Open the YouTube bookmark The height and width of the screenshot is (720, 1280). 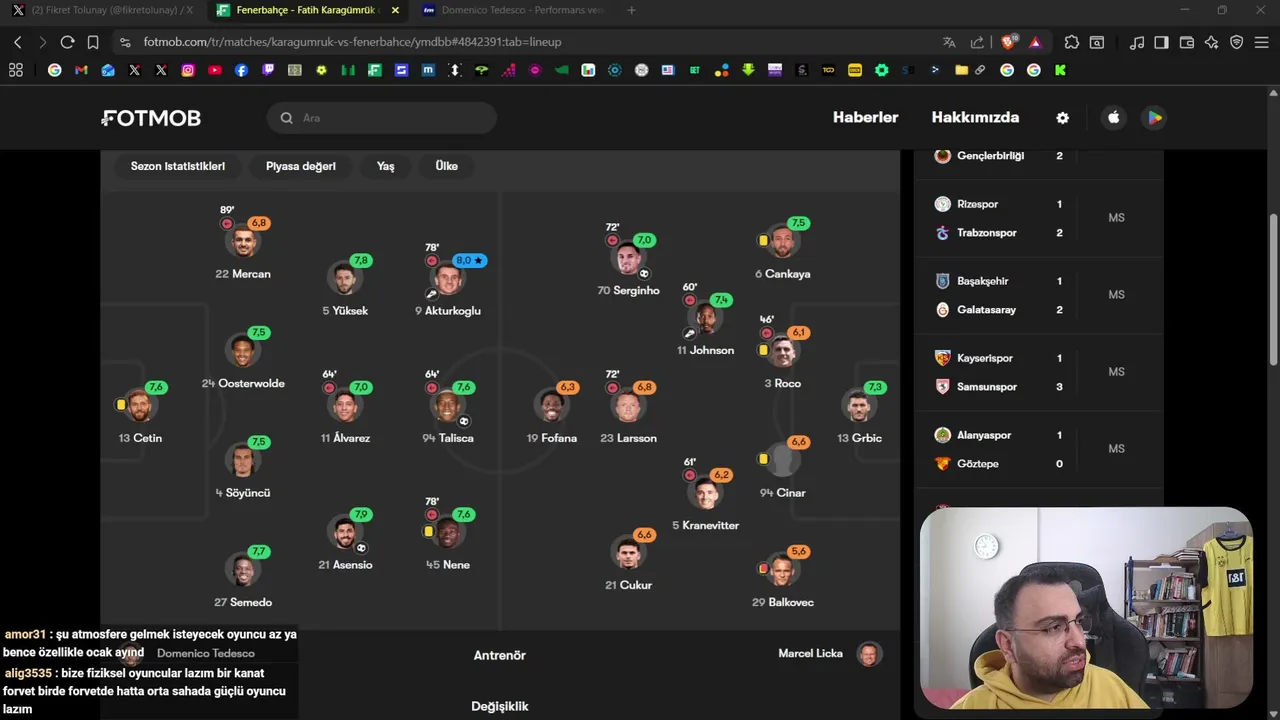coord(215,70)
